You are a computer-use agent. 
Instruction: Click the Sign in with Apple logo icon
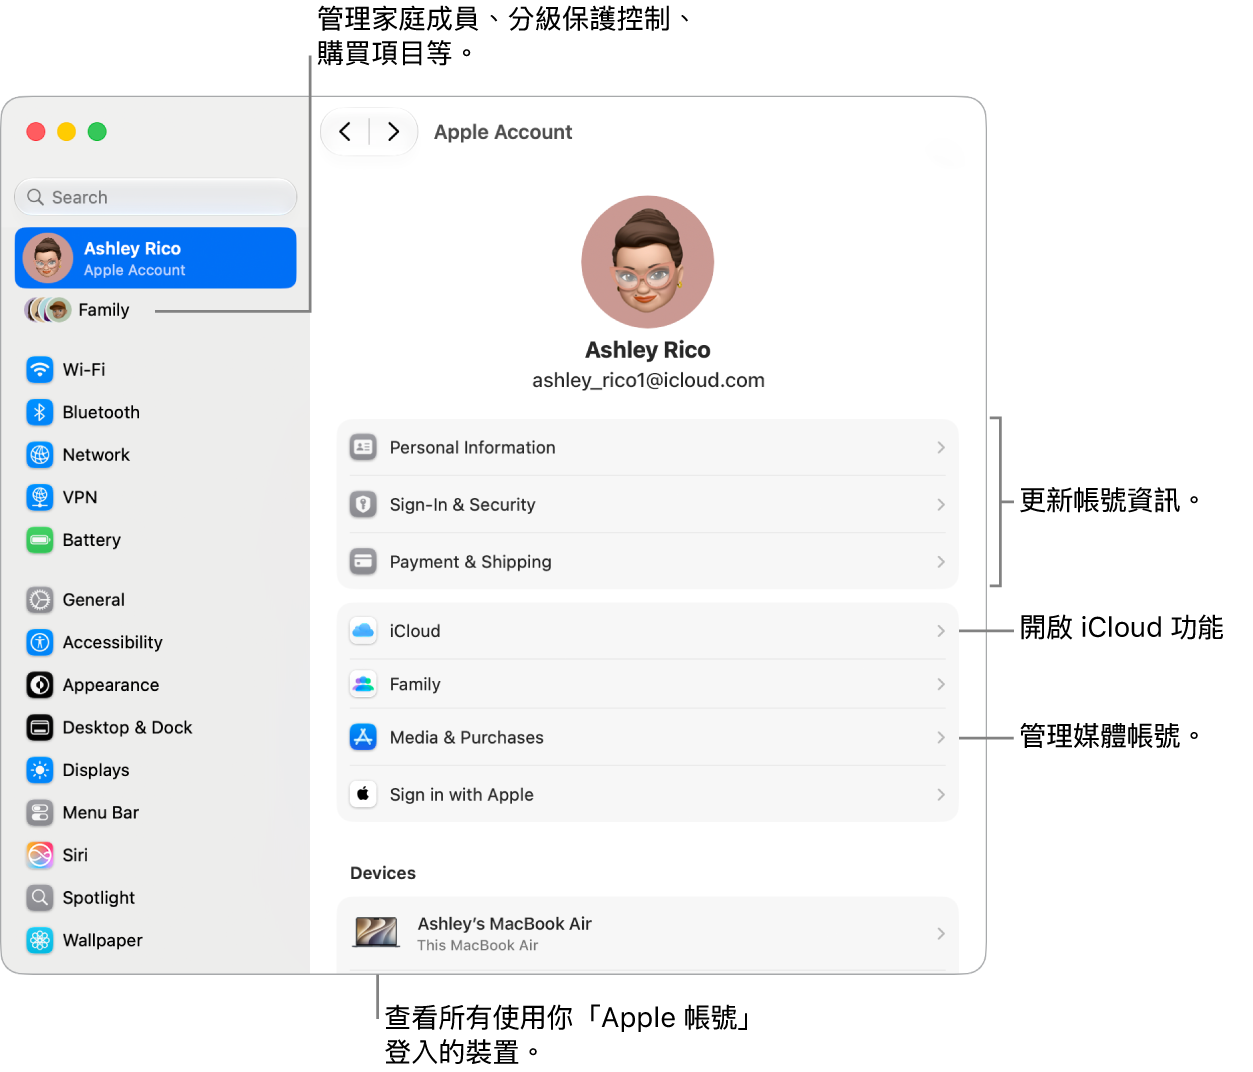363,794
